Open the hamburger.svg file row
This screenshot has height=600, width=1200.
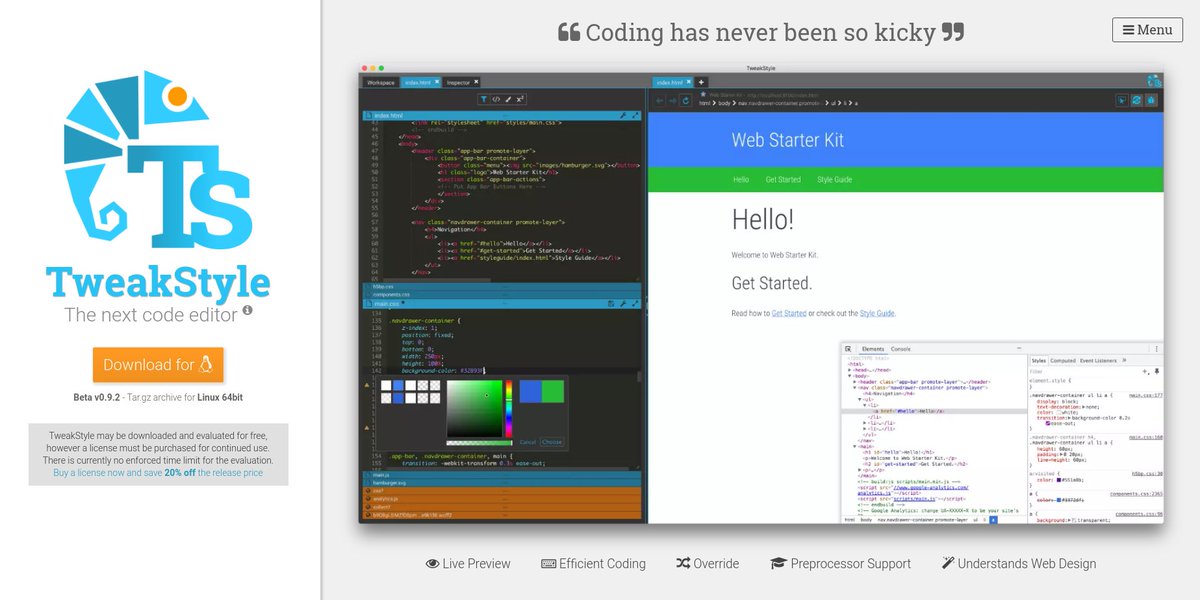click(x=501, y=483)
